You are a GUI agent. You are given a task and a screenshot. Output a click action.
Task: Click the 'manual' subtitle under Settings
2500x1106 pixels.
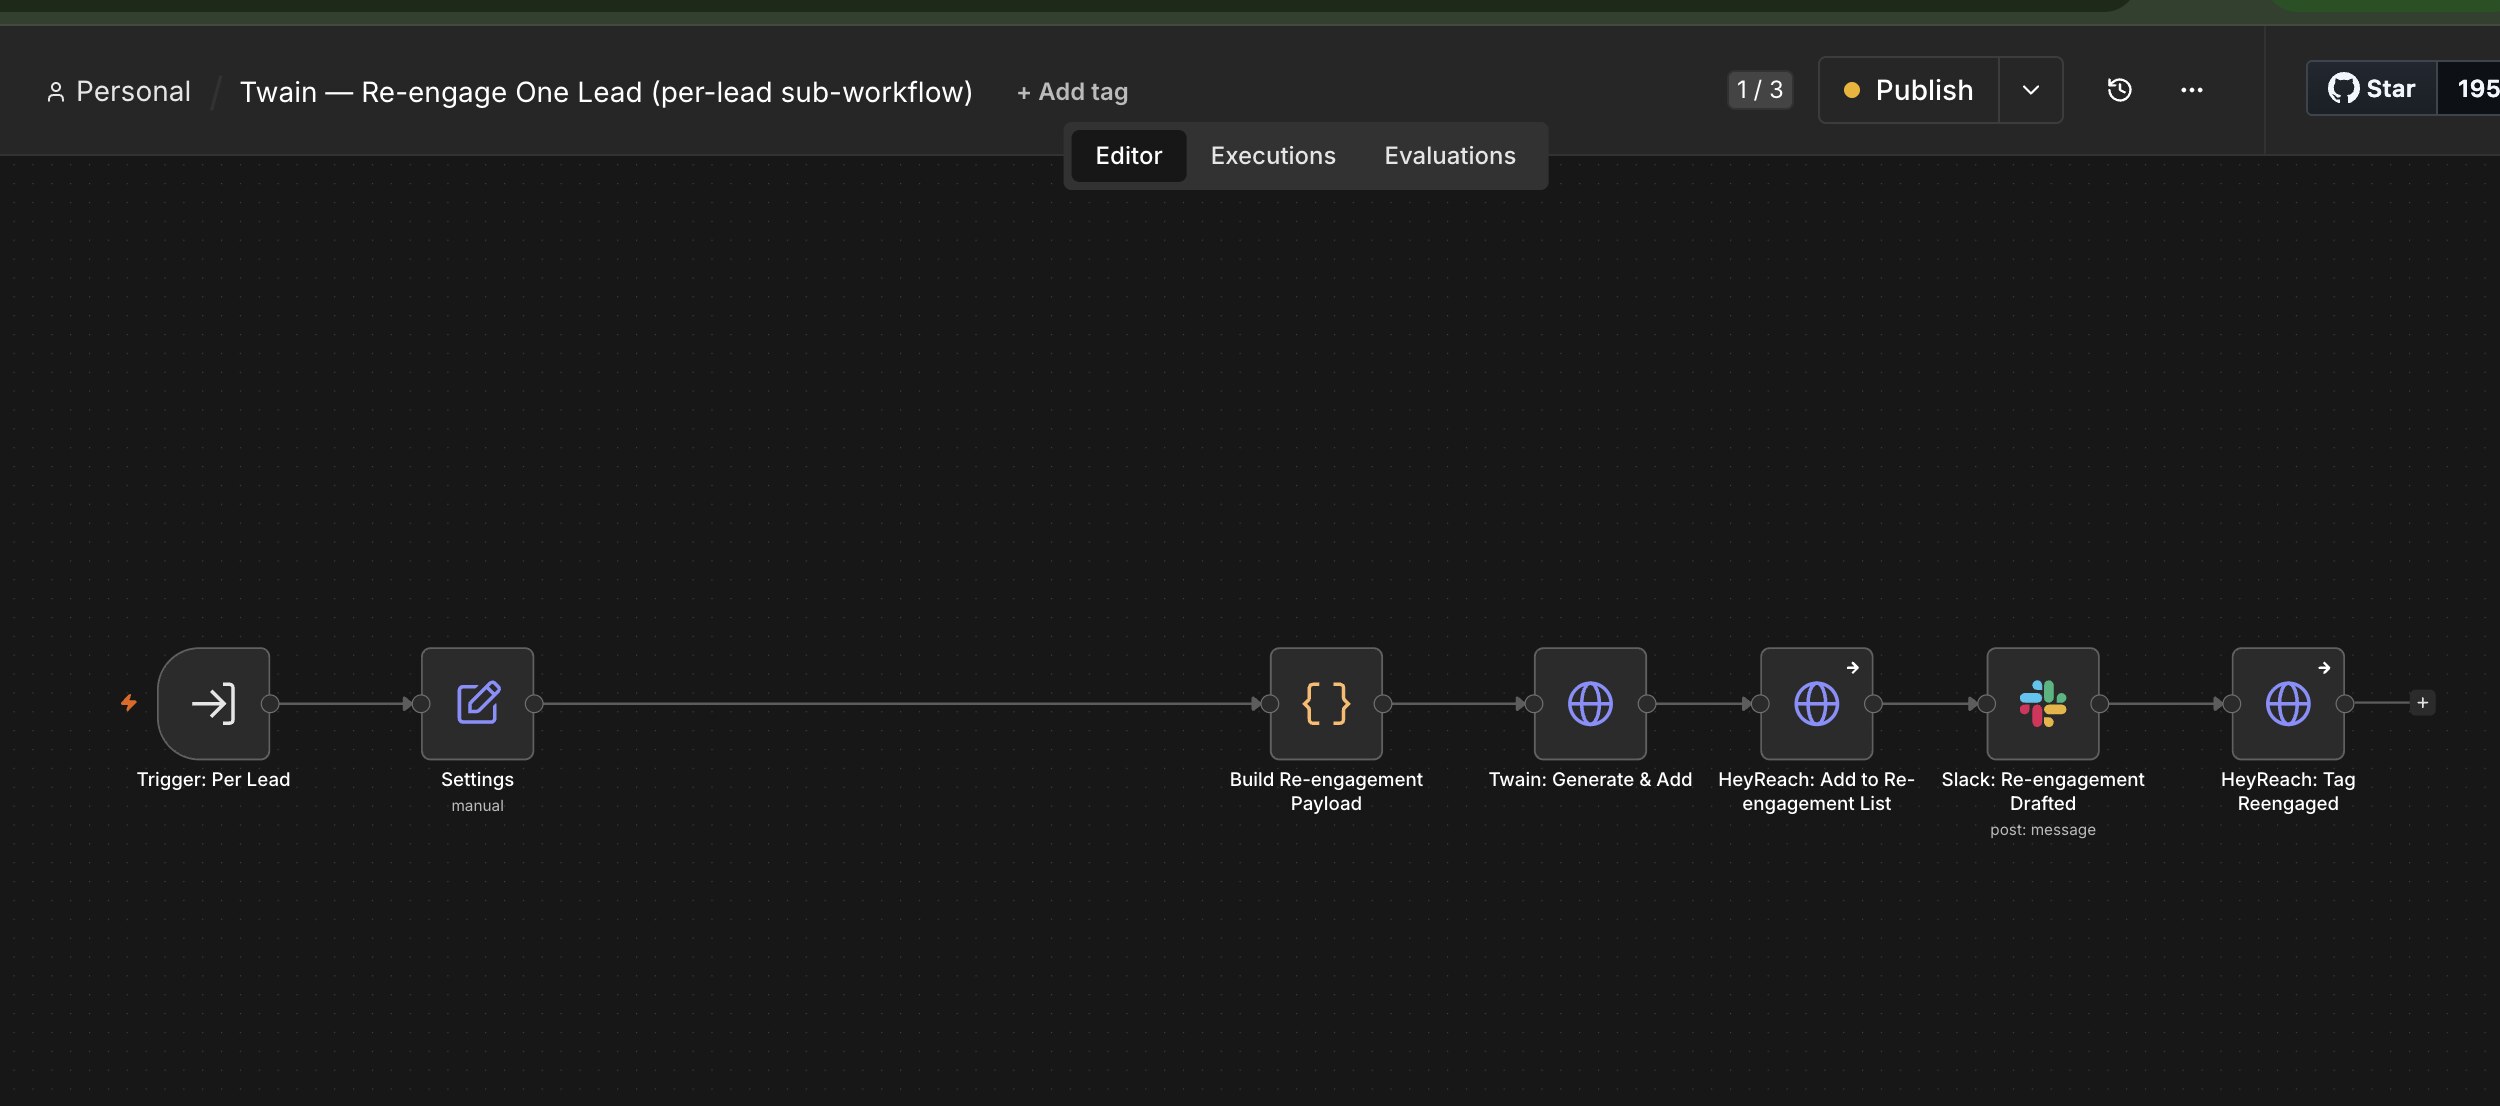[477, 806]
